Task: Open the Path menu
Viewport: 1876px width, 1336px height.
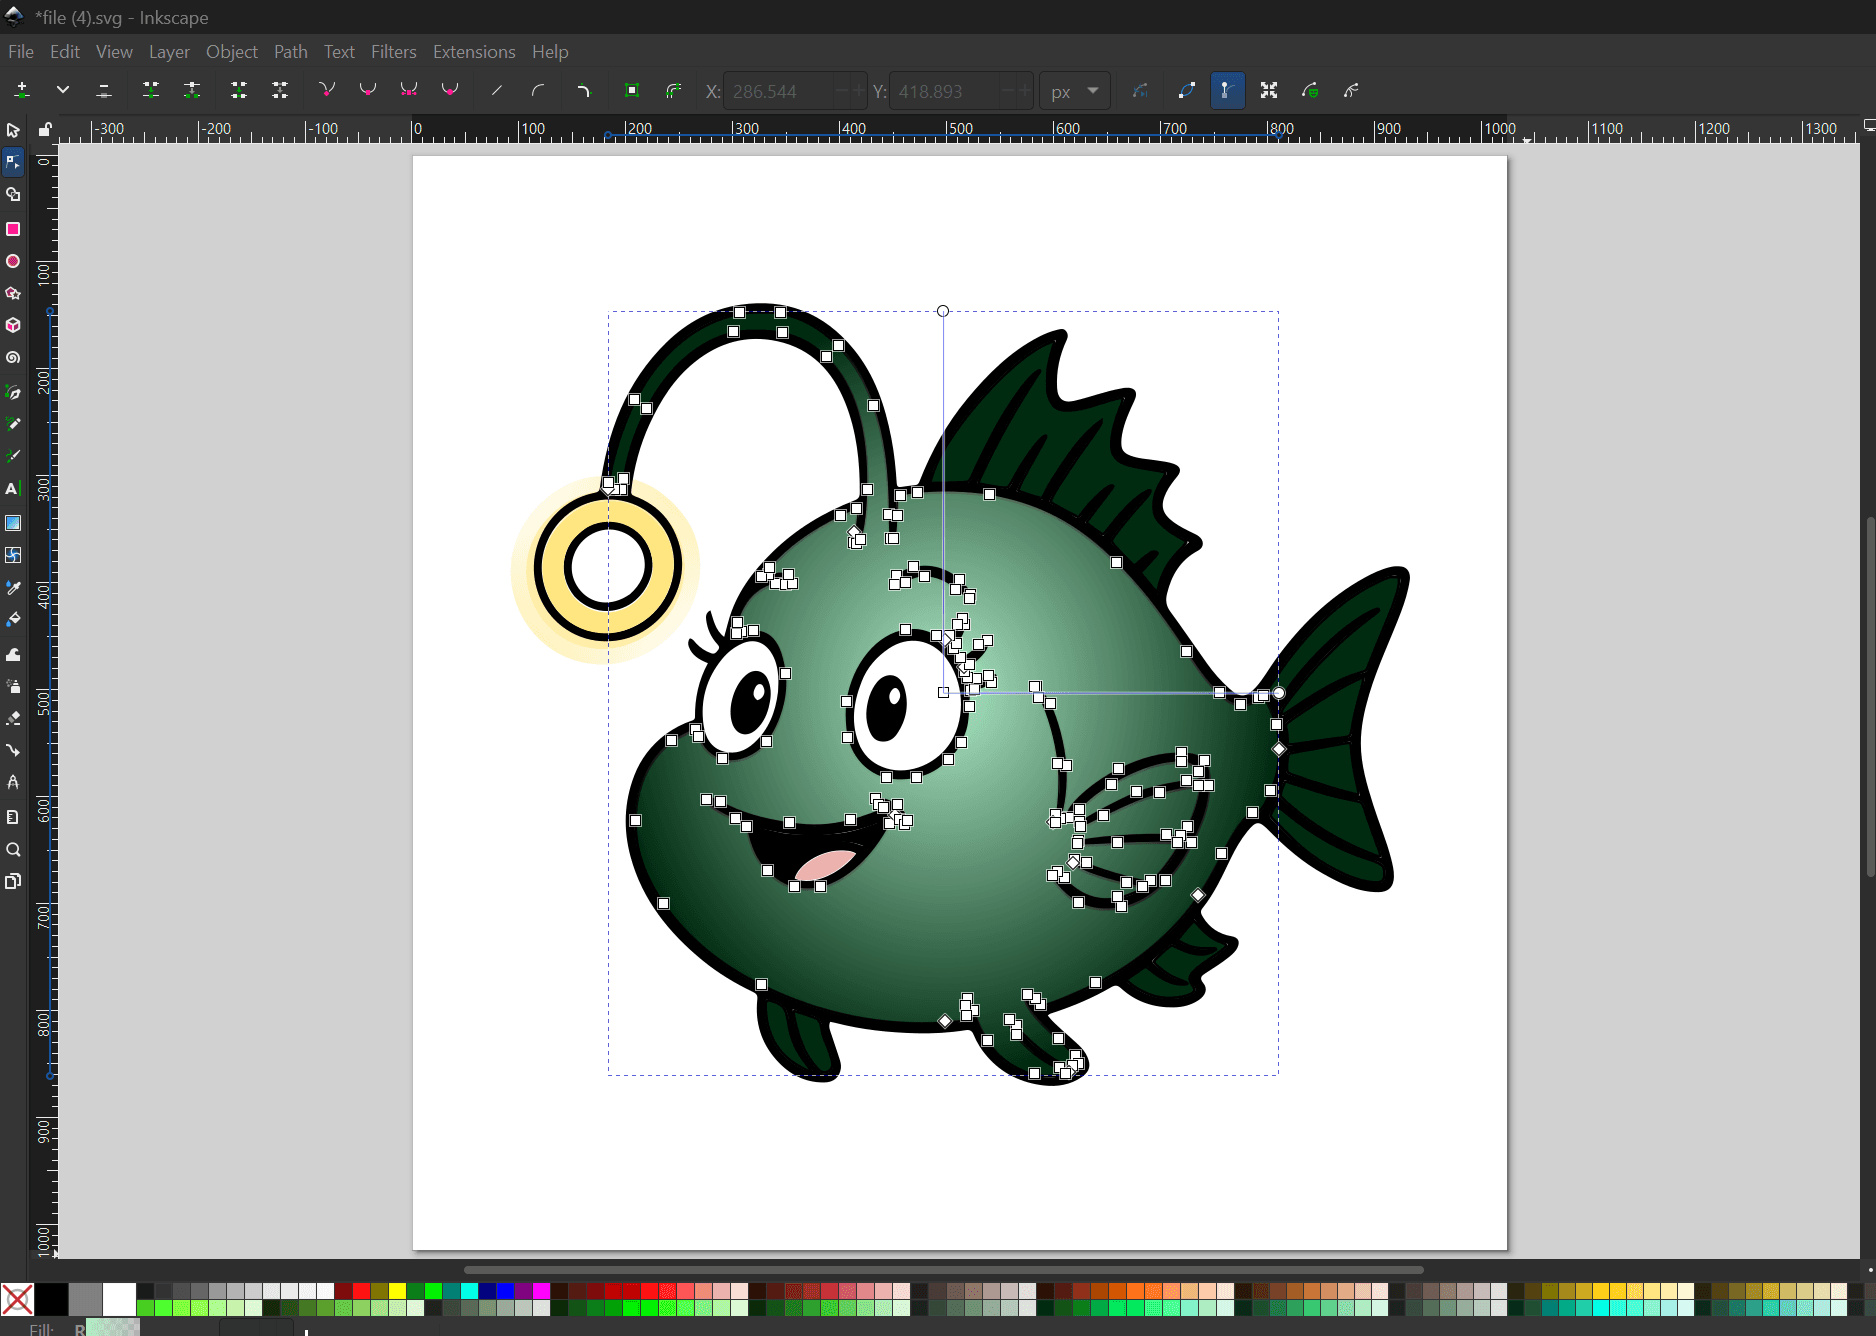Action: [x=290, y=52]
